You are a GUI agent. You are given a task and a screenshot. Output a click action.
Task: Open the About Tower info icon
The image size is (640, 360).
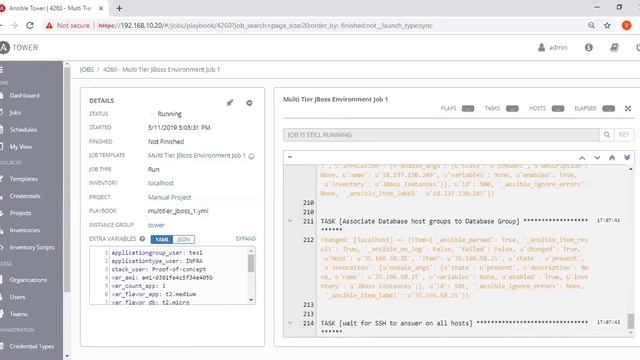tap(589, 47)
